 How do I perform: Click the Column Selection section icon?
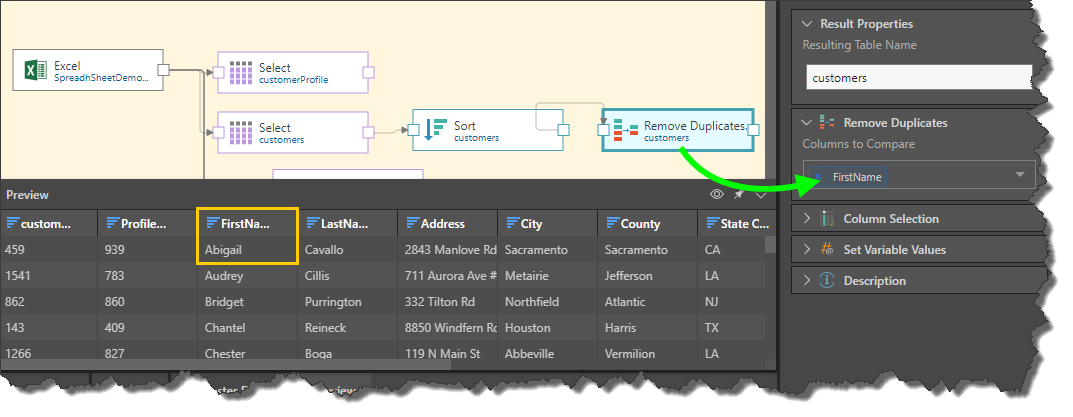pos(827,219)
